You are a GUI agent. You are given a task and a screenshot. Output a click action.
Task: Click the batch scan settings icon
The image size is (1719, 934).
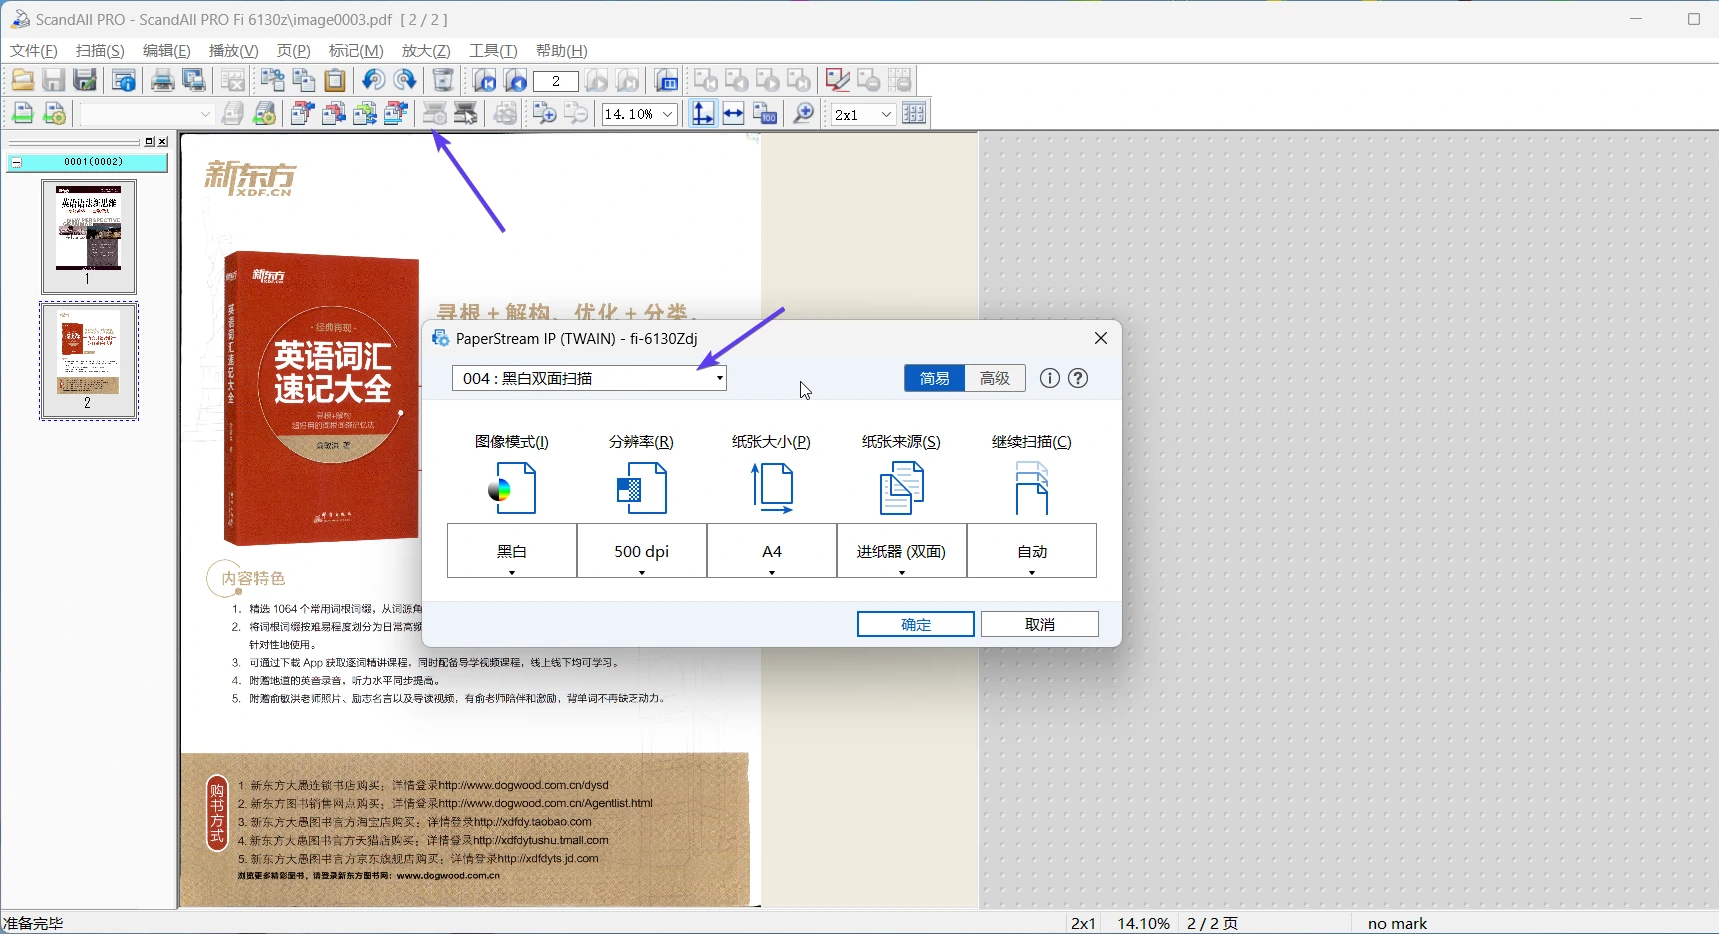(264, 114)
